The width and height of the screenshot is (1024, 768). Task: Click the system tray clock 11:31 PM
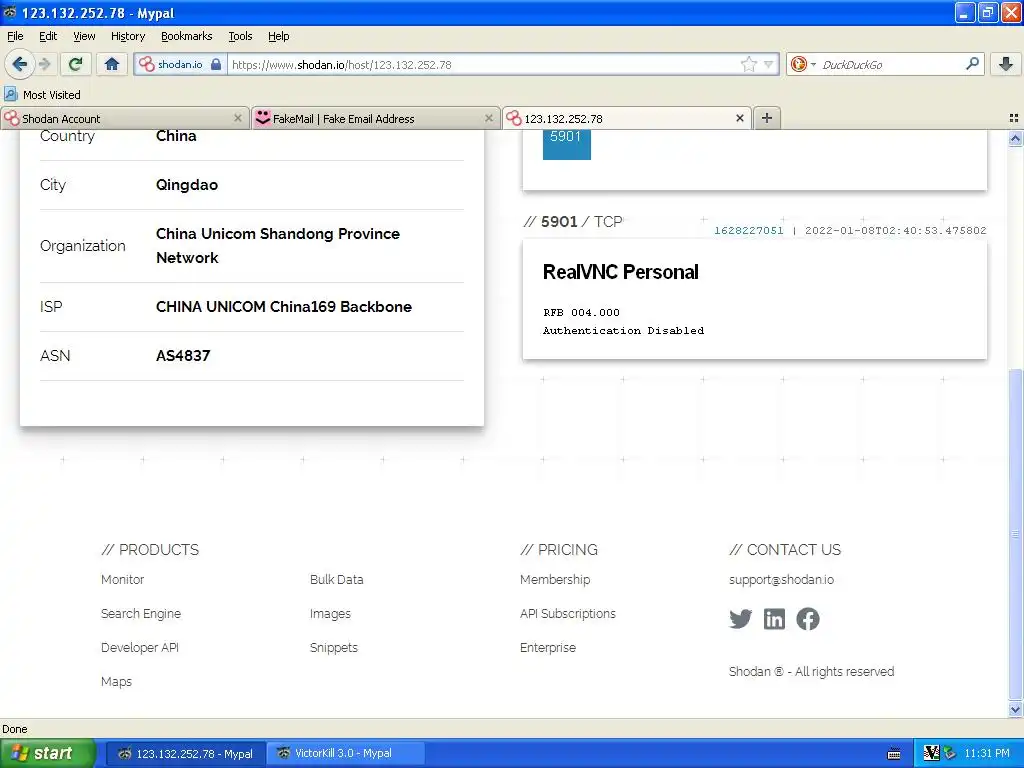(x=987, y=754)
